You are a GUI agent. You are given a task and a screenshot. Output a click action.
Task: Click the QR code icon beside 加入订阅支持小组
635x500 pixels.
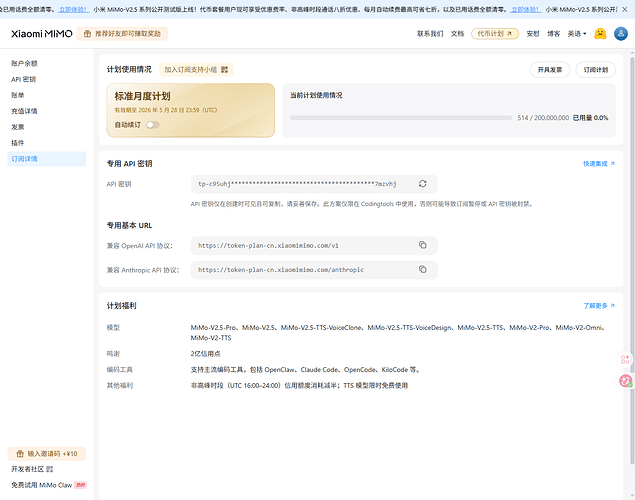coord(224,70)
